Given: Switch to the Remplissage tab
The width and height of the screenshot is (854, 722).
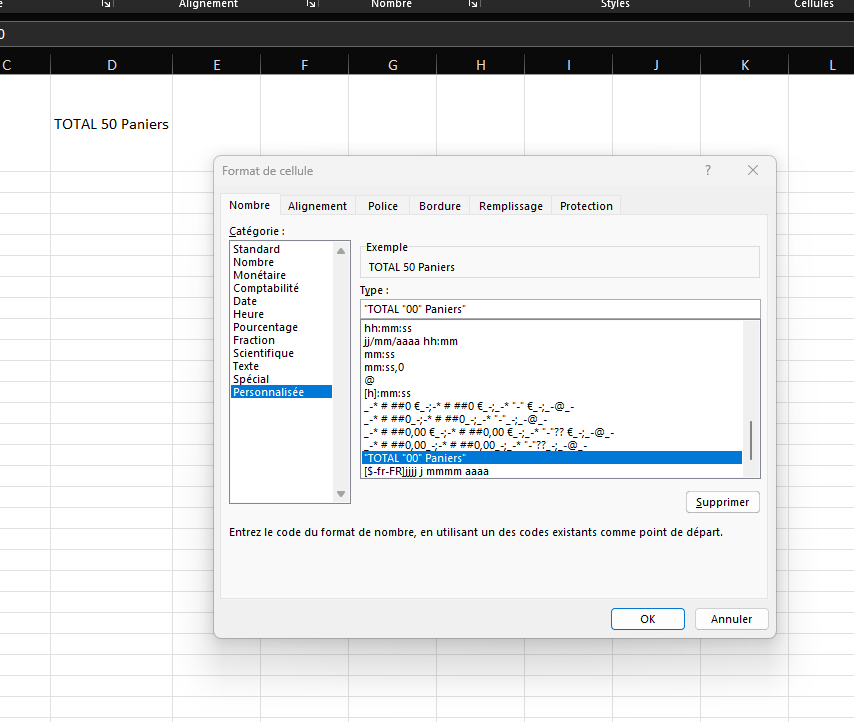Looking at the screenshot, I should [x=510, y=206].
